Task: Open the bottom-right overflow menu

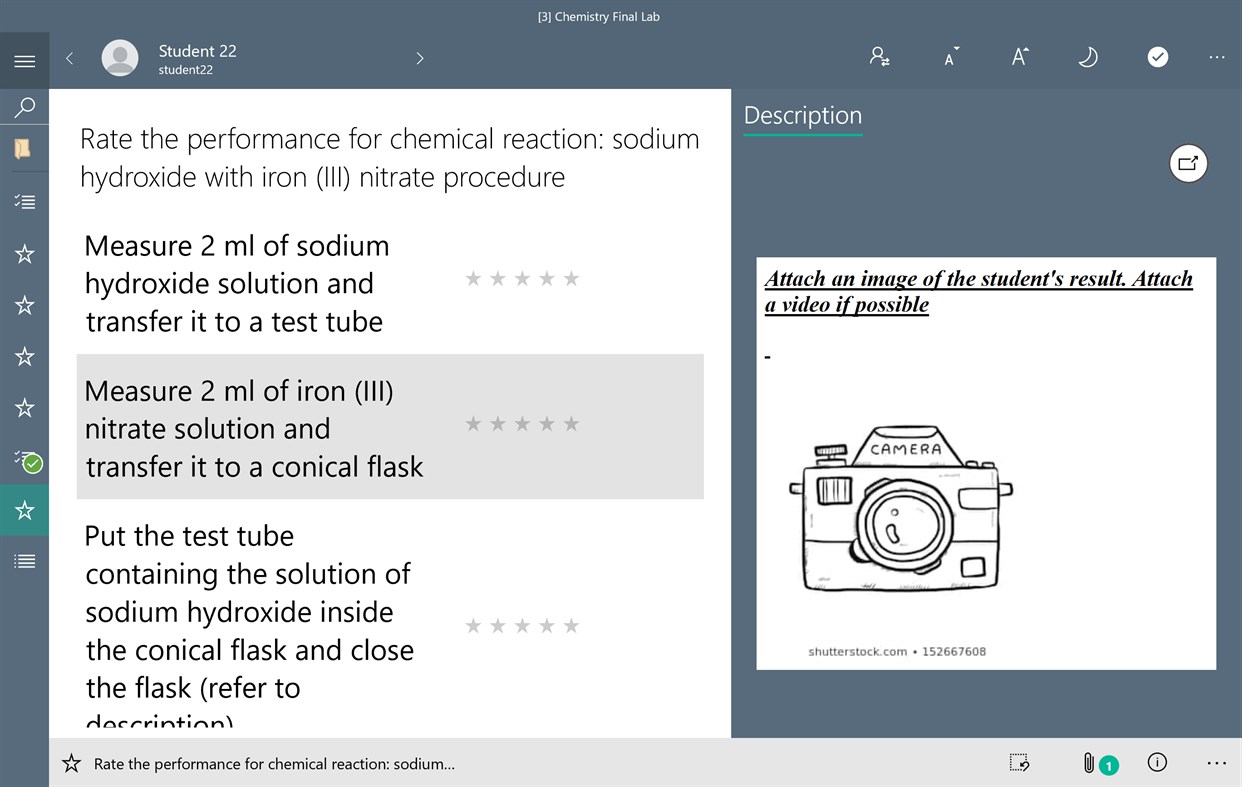Action: 1216,762
